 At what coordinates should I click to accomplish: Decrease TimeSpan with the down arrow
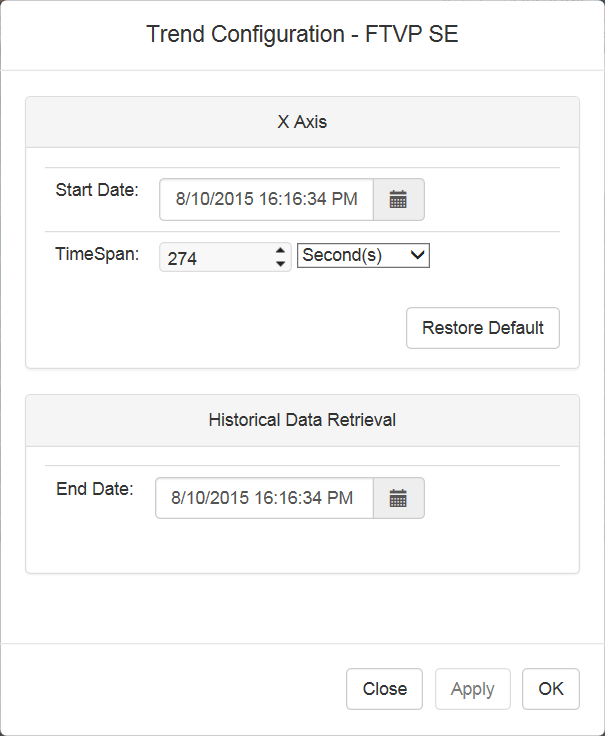click(x=281, y=263)
